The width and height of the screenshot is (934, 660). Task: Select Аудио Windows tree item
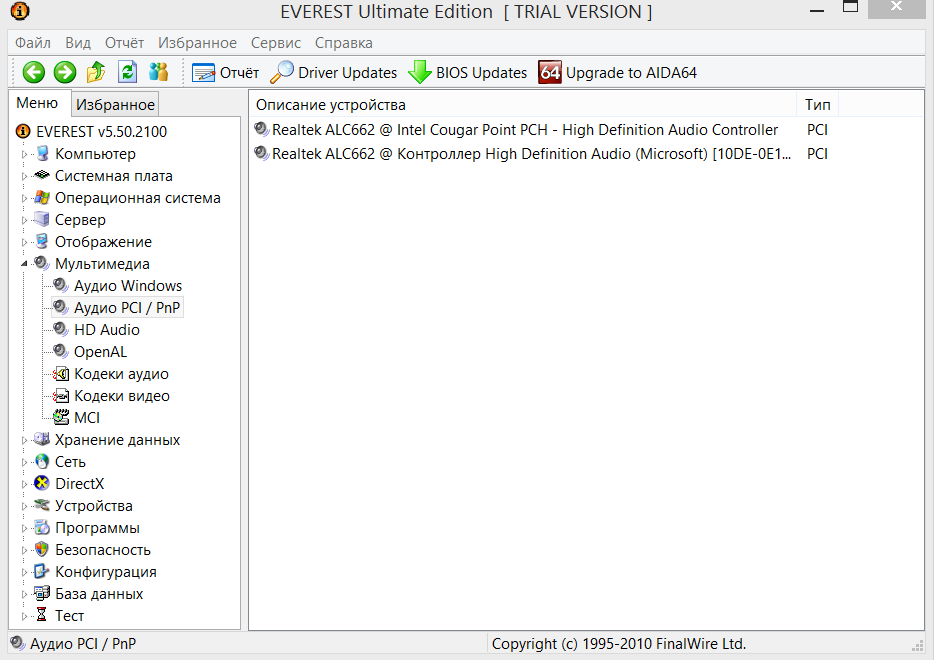click(128, 286)
